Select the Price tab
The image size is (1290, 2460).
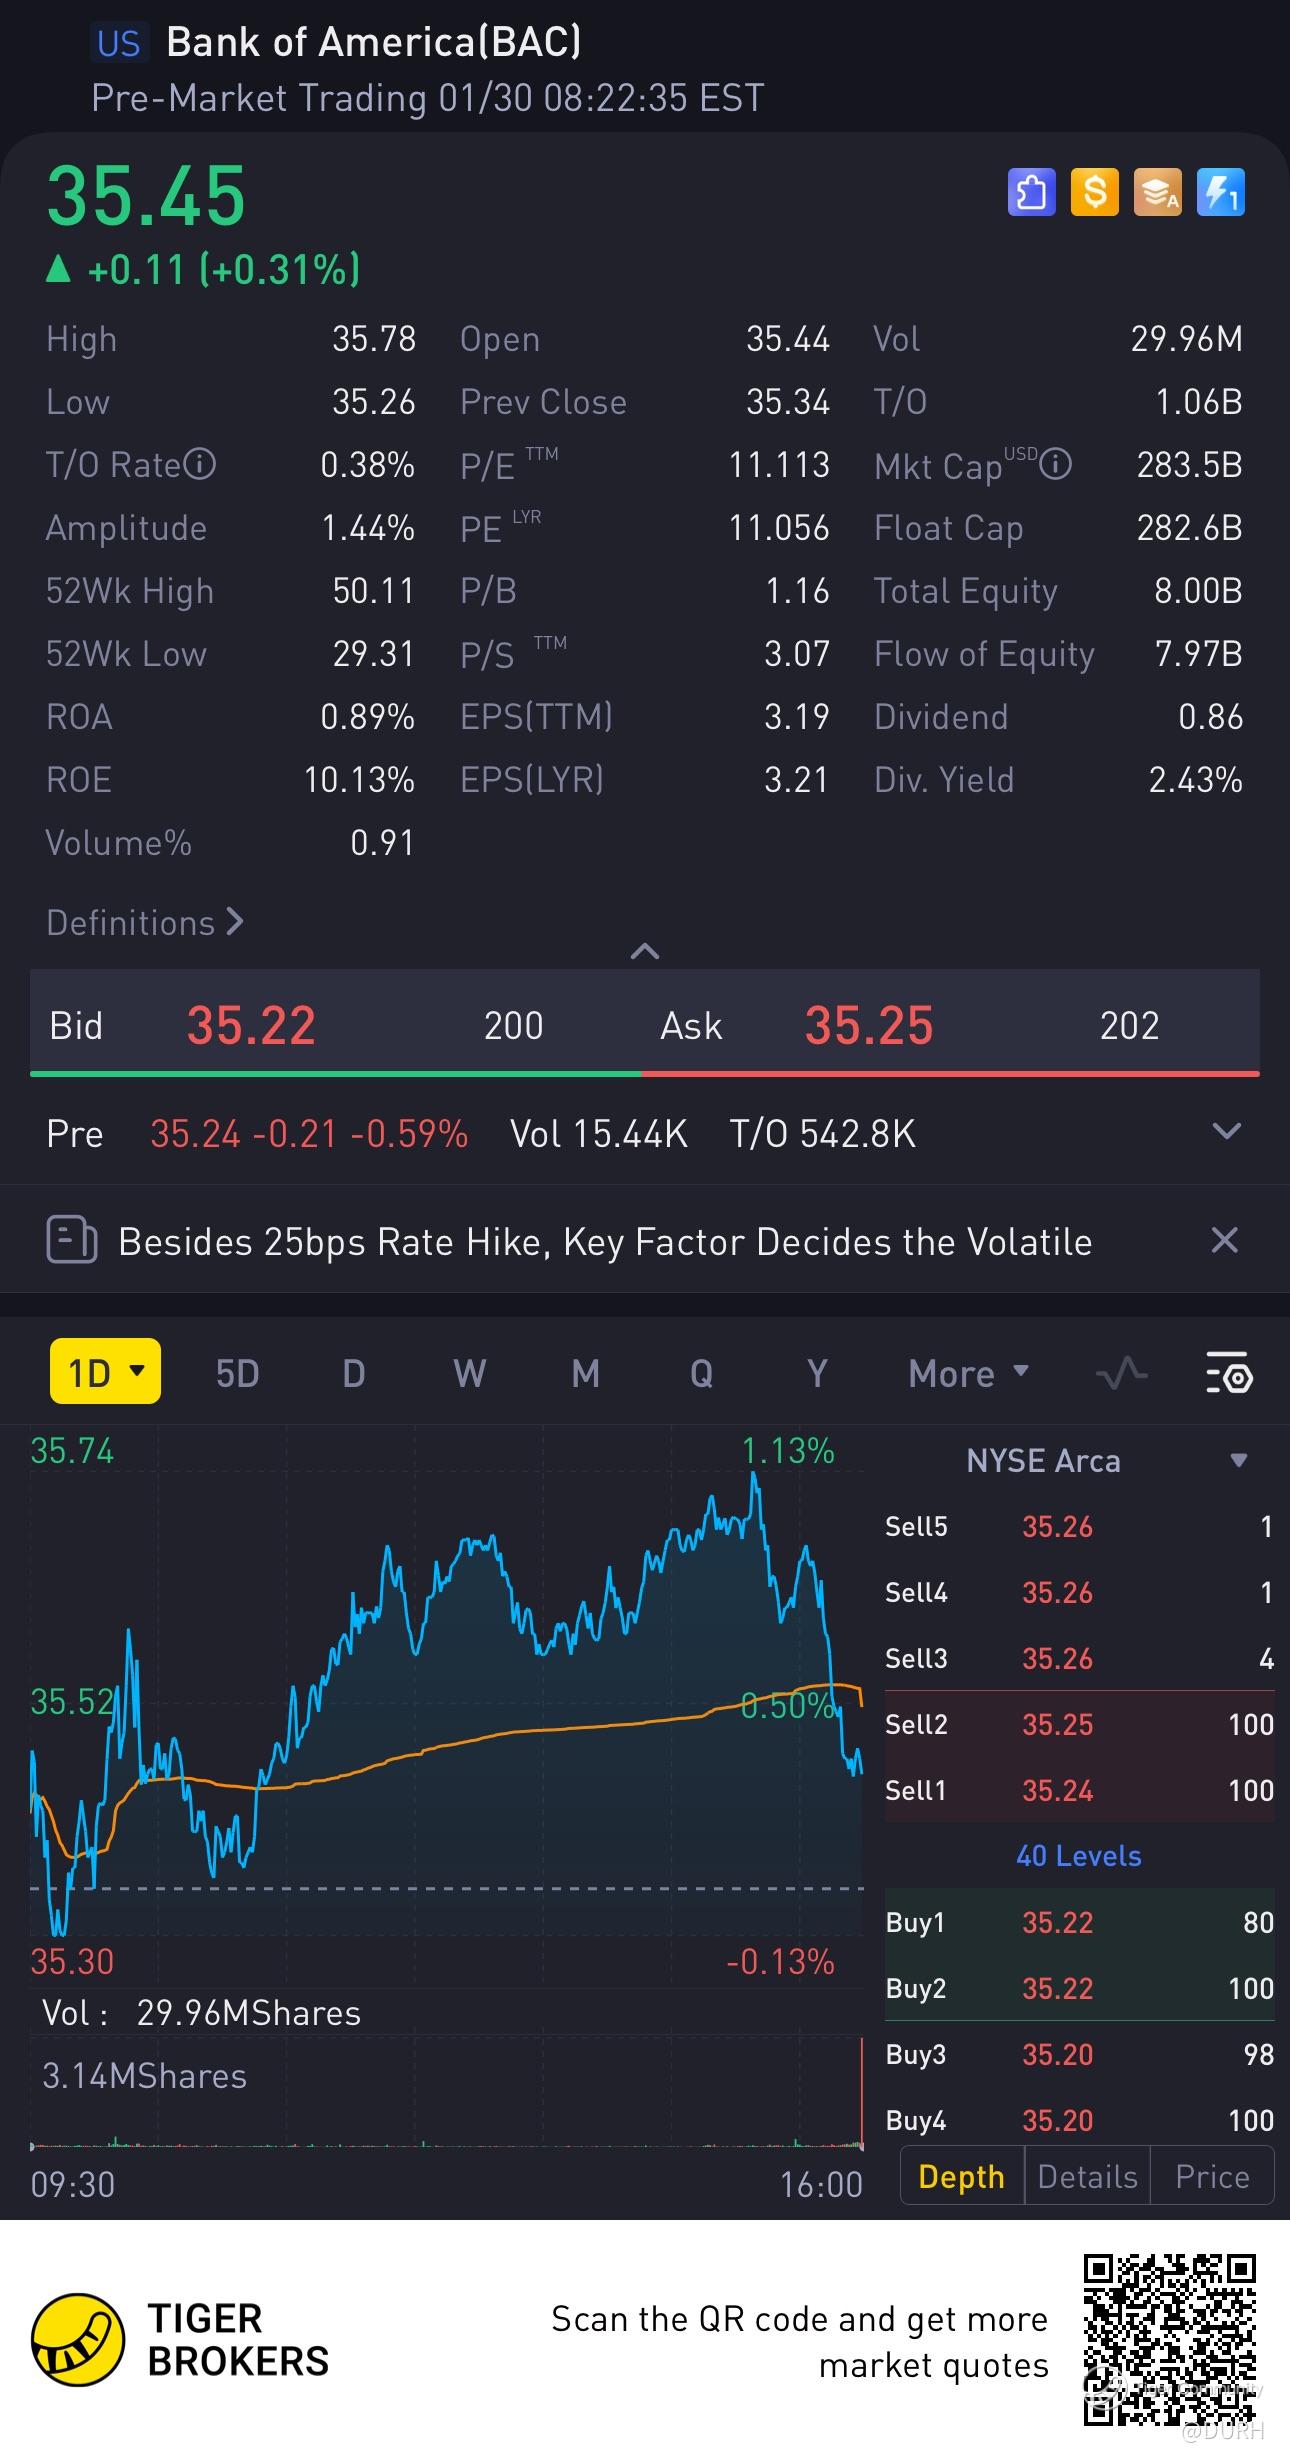[x=1212, y=2177]
